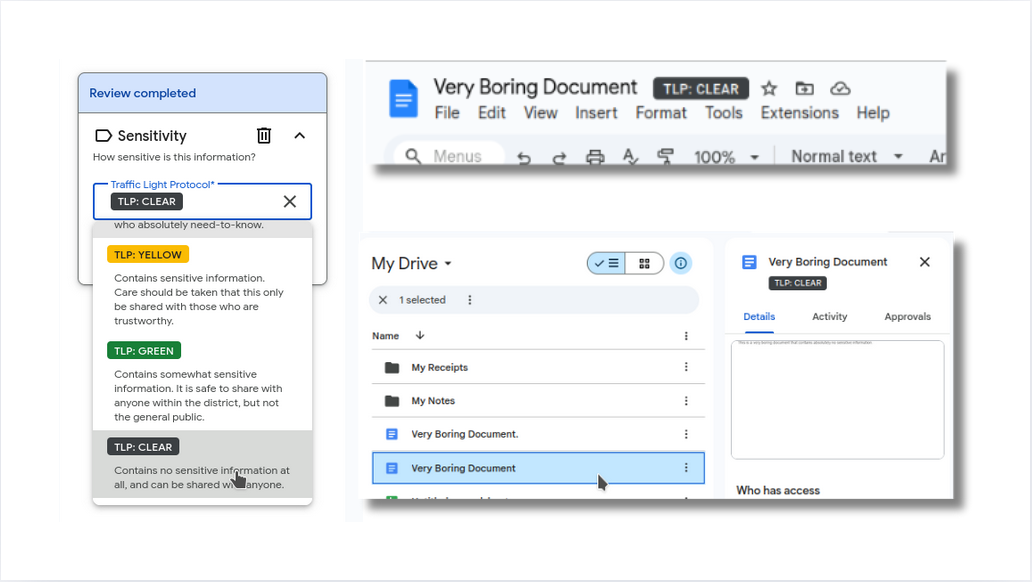Image resolution: width=1032 pixels, height=582 pixels.
Task: Open the Tools menu
Action: coord(723,113)
